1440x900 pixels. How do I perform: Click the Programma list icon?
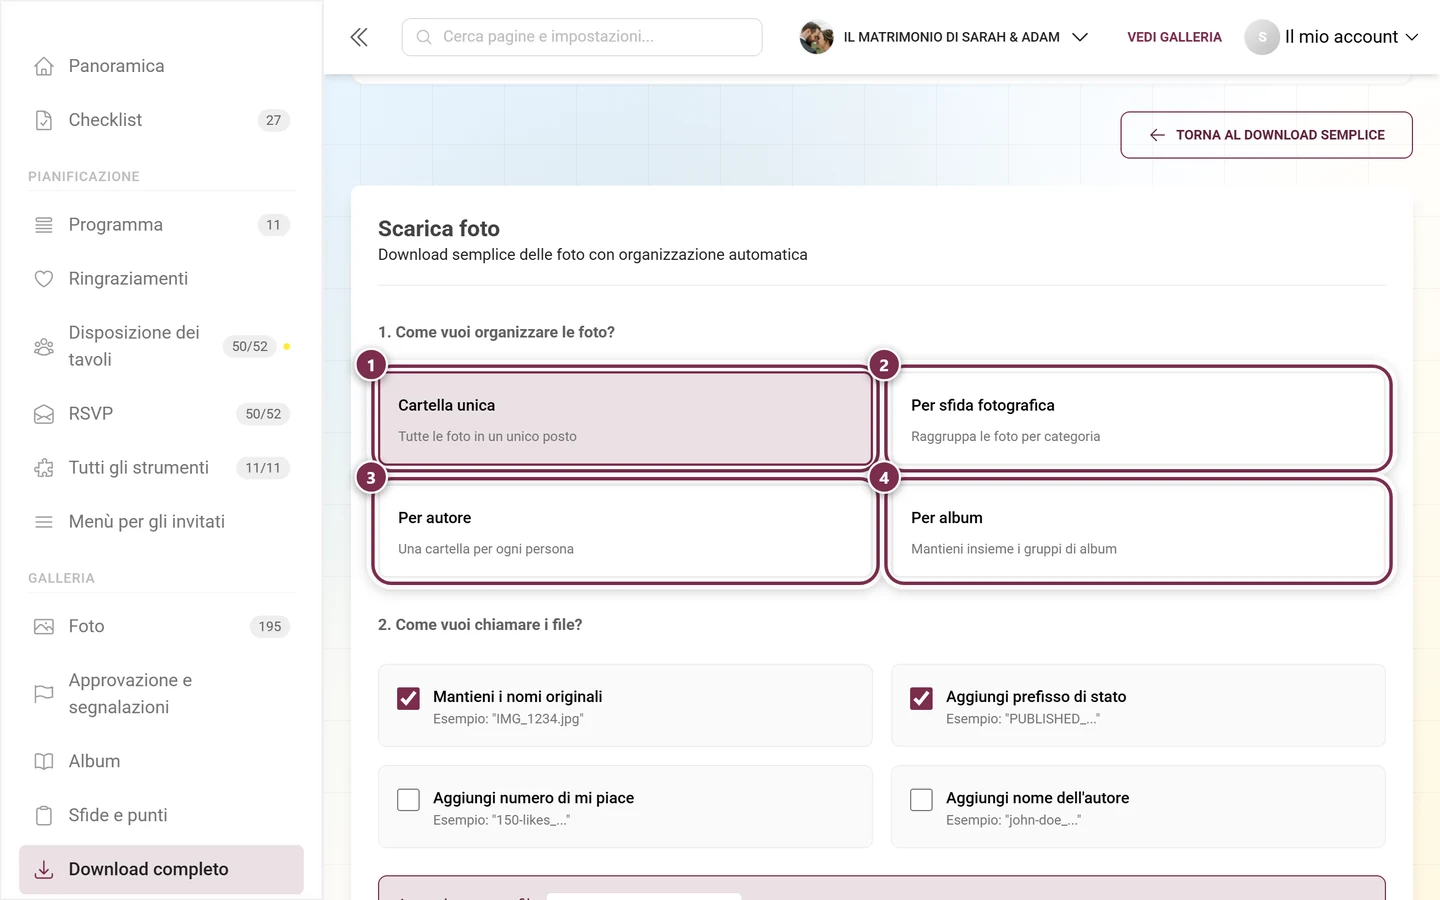(44, 225)
